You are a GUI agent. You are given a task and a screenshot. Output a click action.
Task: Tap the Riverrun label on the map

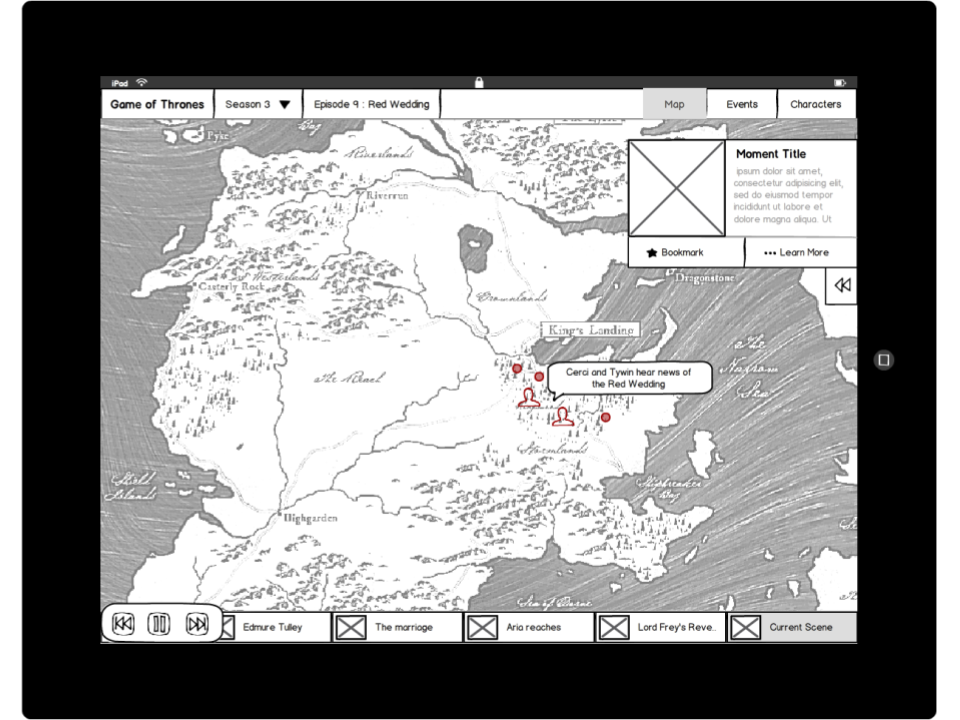[387, 195]
